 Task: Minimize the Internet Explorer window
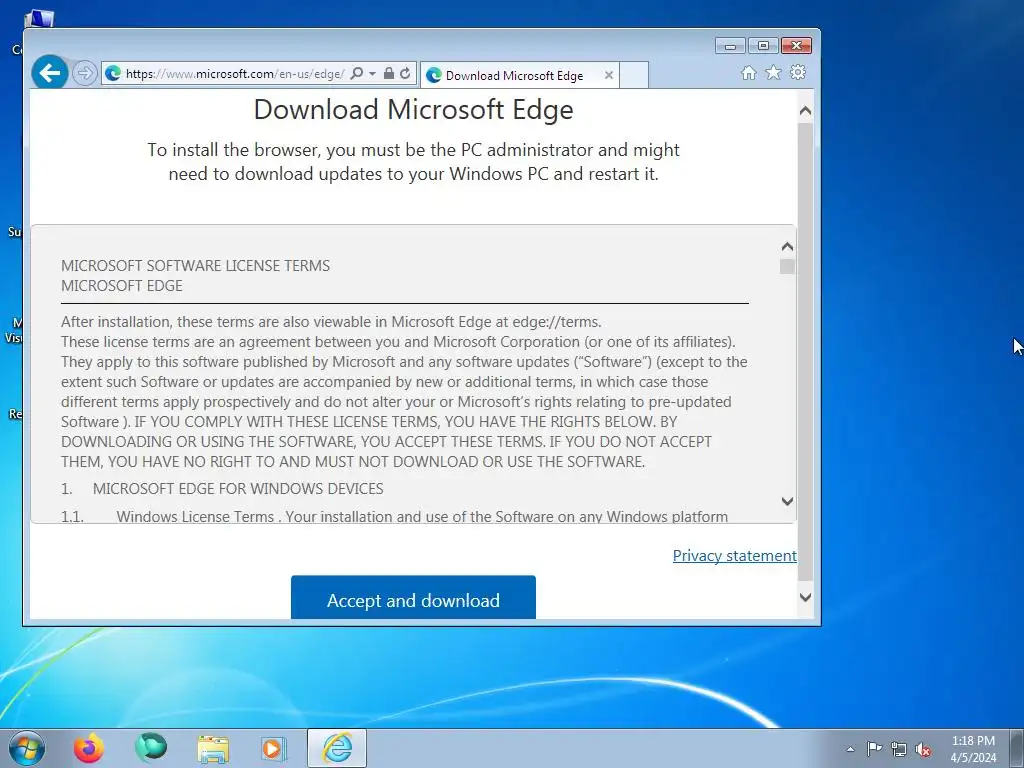[730, 46]
